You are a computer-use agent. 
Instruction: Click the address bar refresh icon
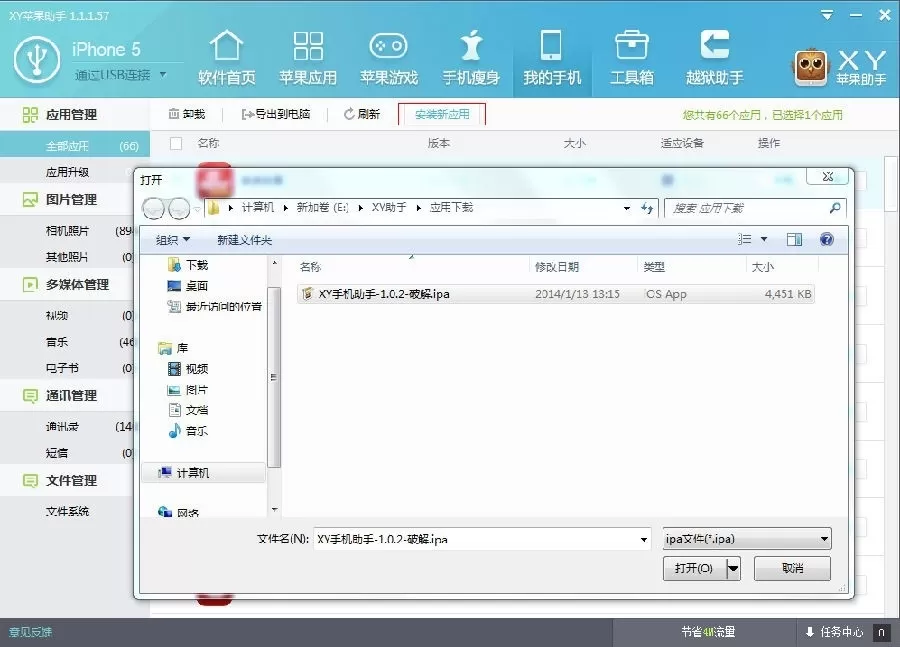click(x=647, y=208)
